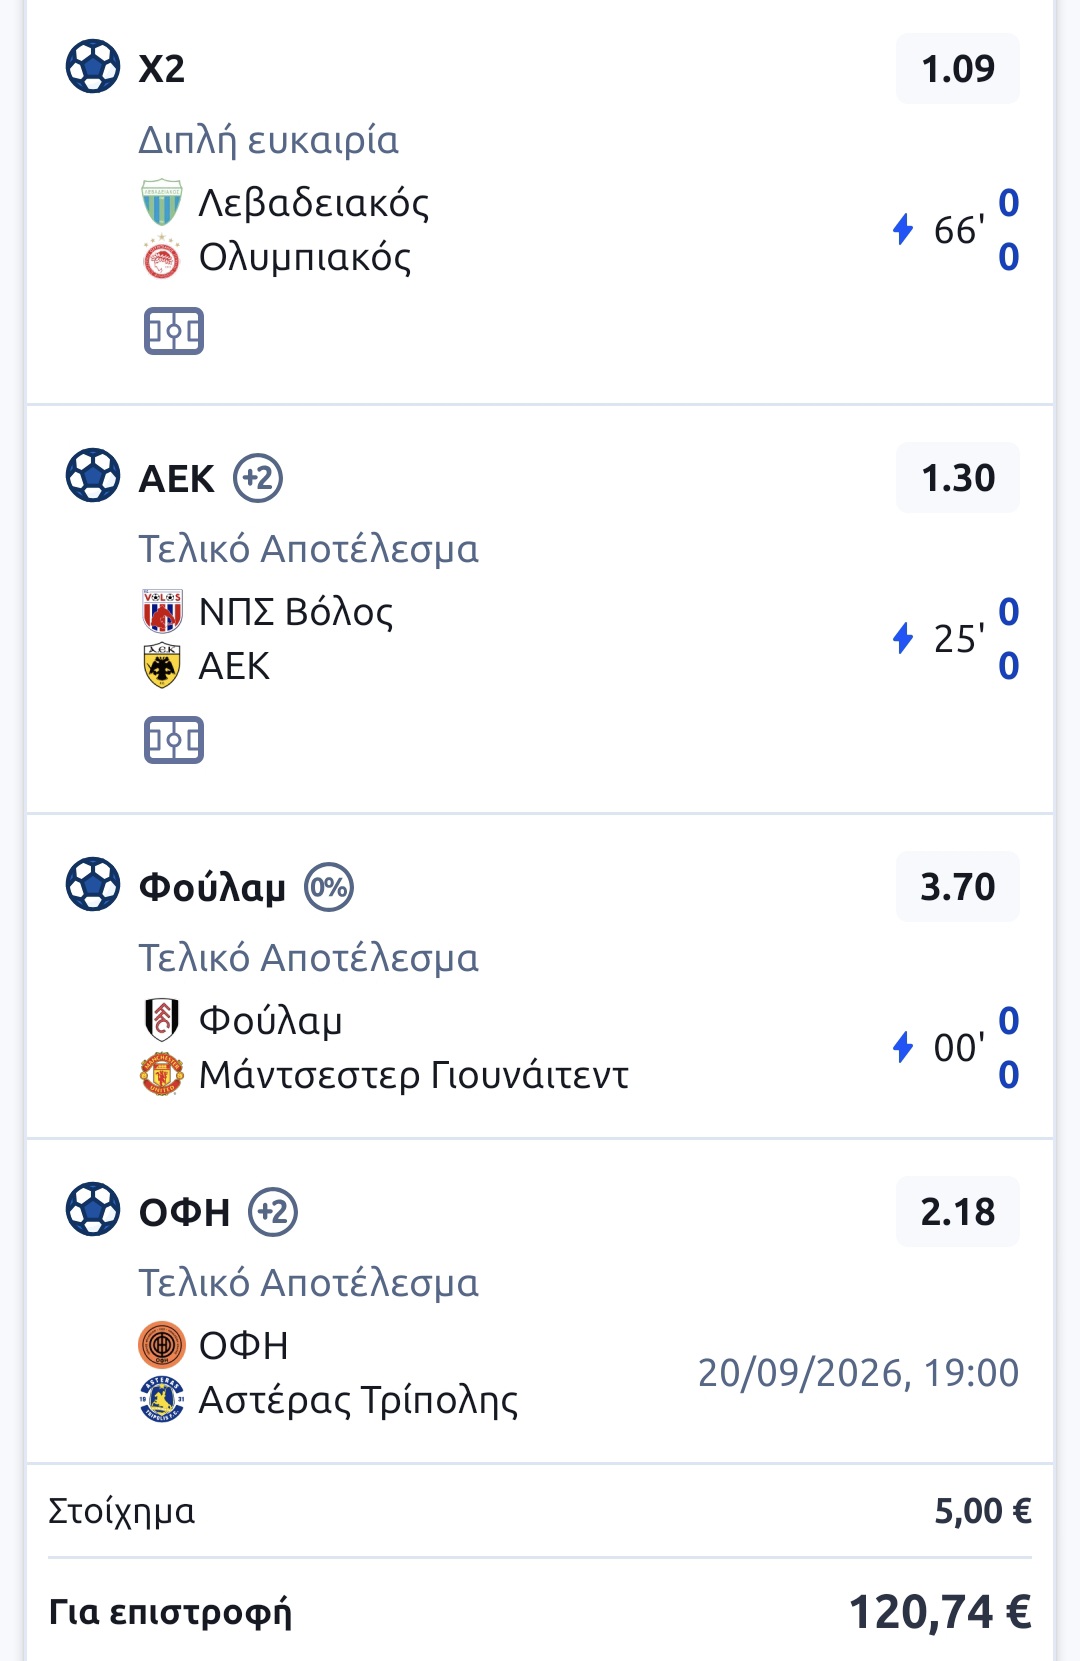
Task: Click the 120,74 € return amount
Action: pyautogui.click(x=940, y=1612)
